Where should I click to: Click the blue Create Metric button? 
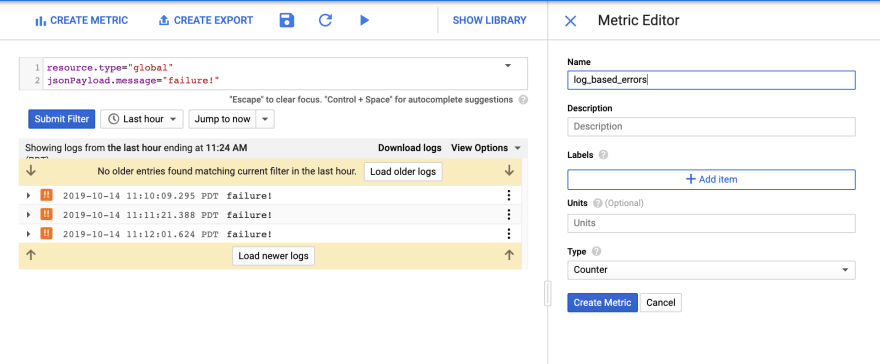click(x=602, y=302)
